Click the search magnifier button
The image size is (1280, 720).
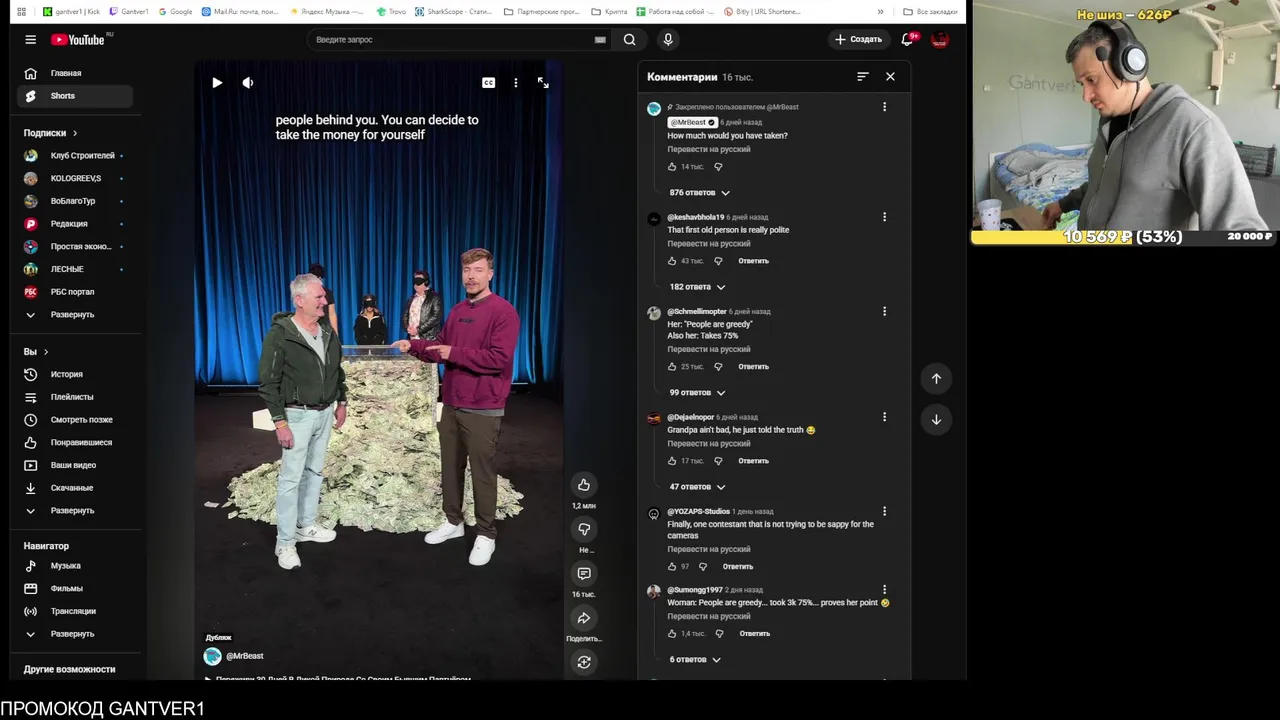(x=629, y=40)
